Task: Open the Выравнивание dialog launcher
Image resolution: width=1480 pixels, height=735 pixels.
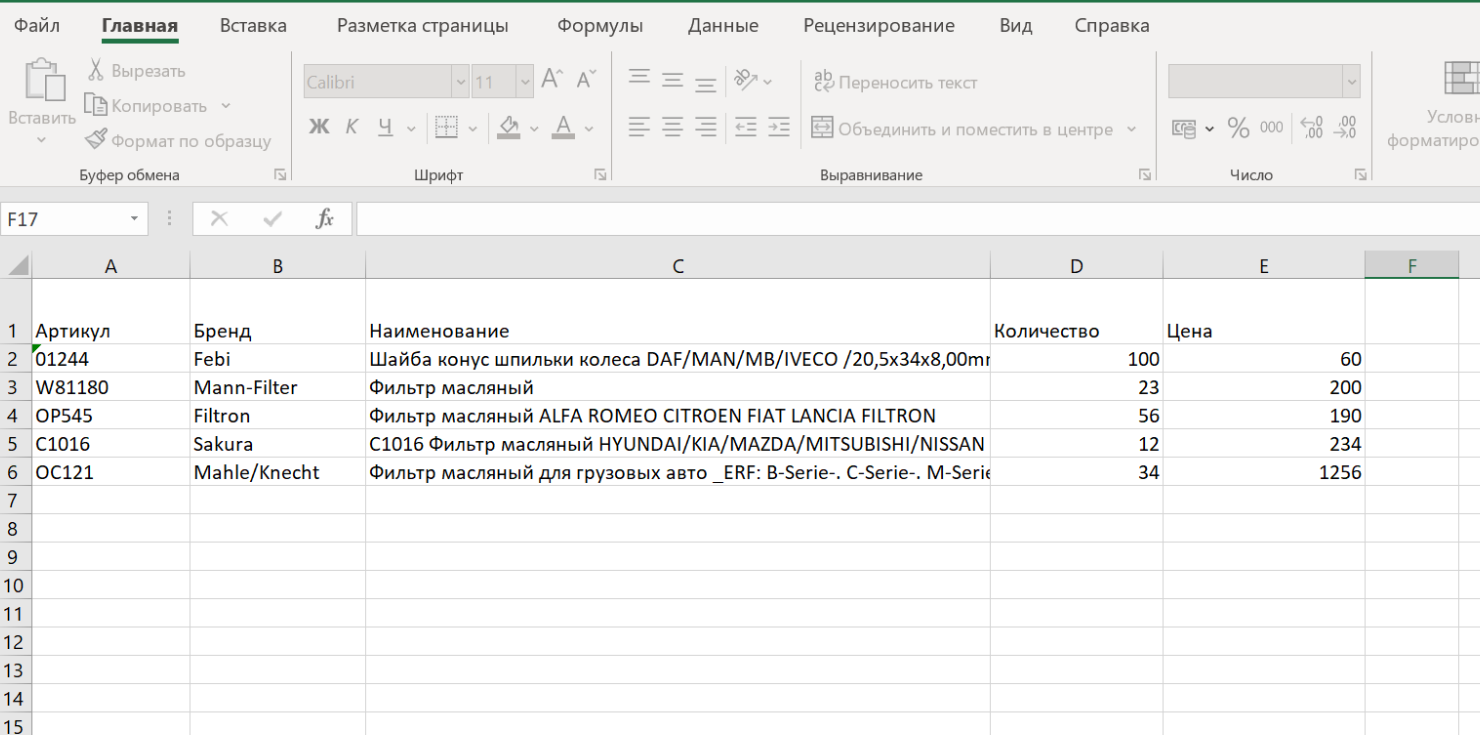Action: [1144, 175]
